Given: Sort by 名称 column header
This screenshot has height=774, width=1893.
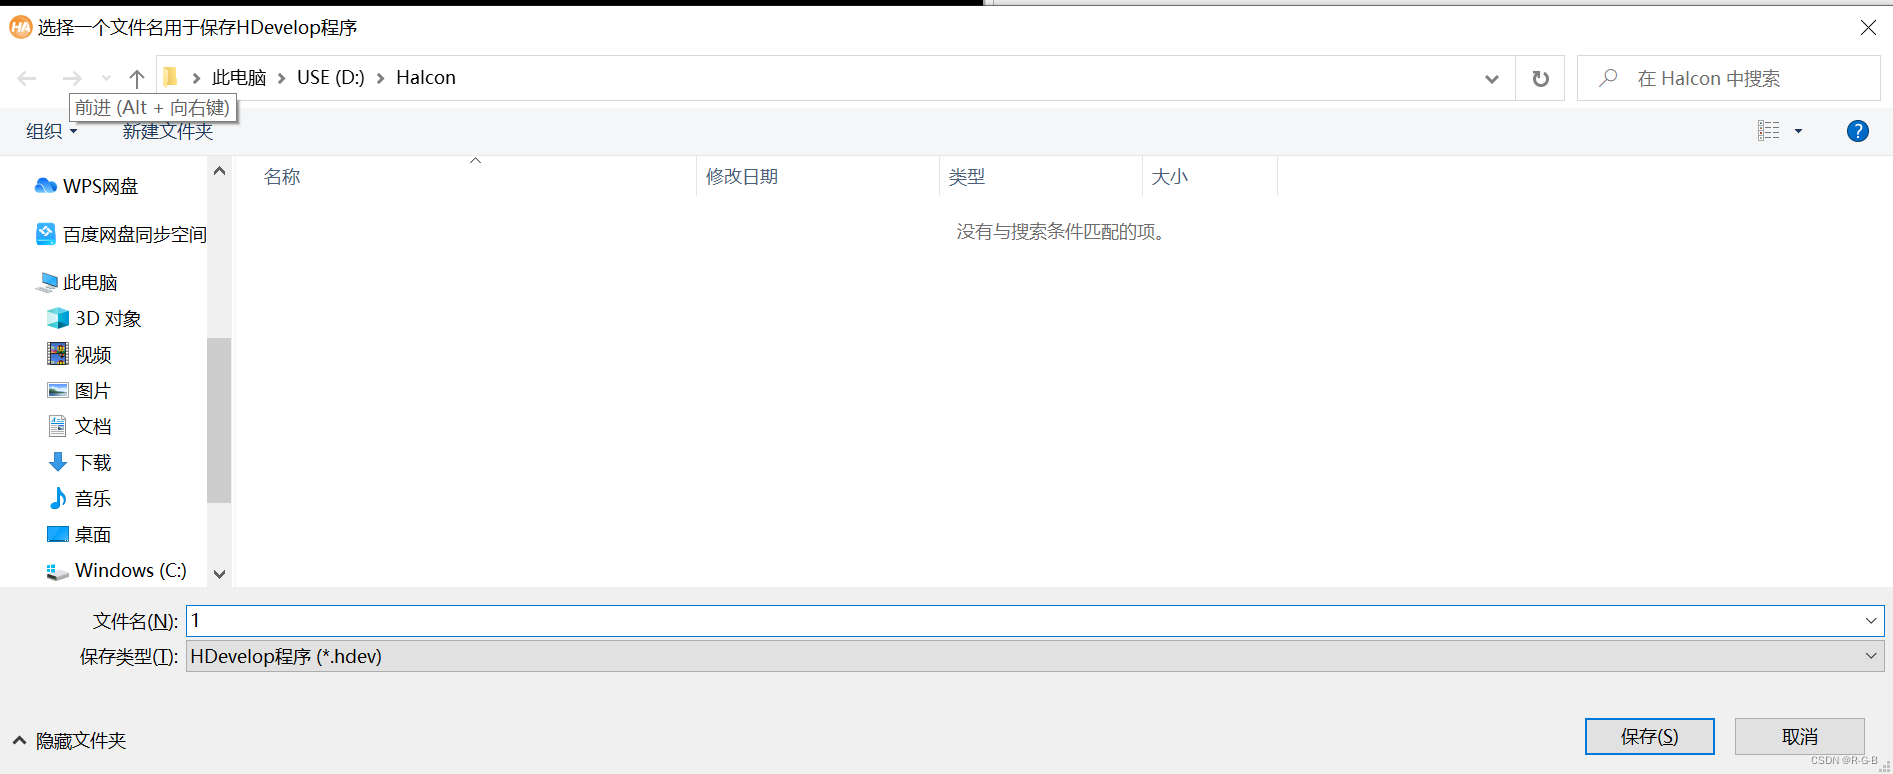Looking at the screenshot, I should [x=282, y=177].
